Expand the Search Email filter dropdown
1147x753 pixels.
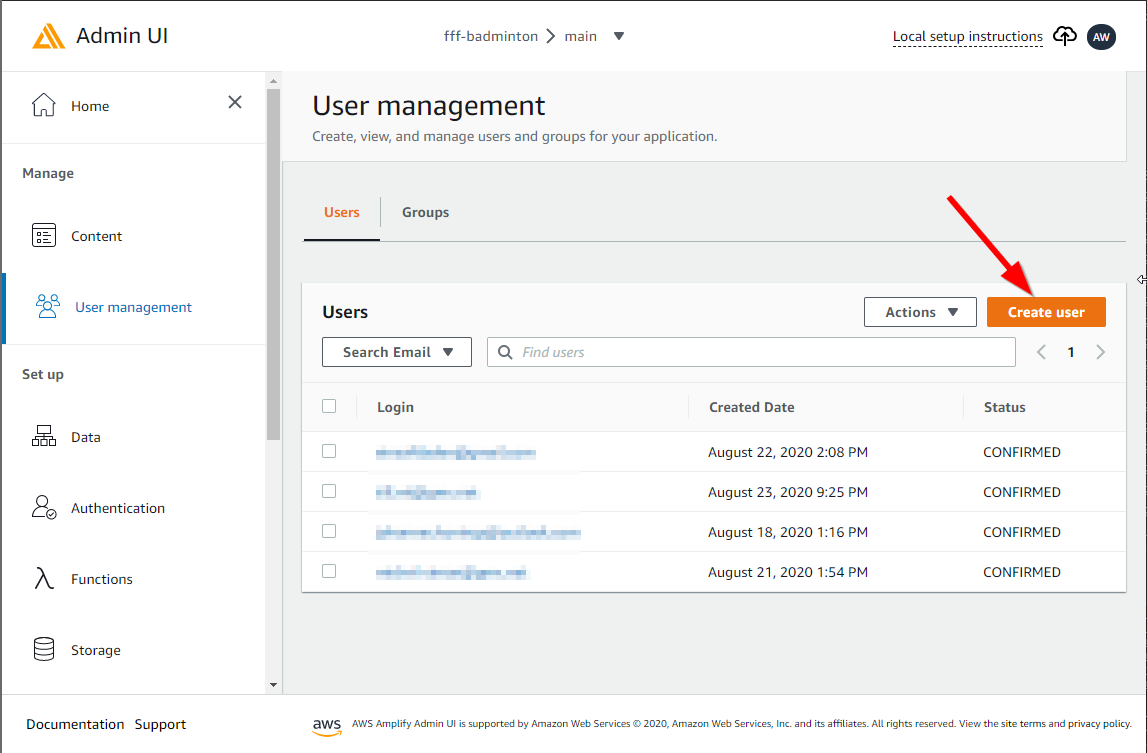tap(396, 351)
